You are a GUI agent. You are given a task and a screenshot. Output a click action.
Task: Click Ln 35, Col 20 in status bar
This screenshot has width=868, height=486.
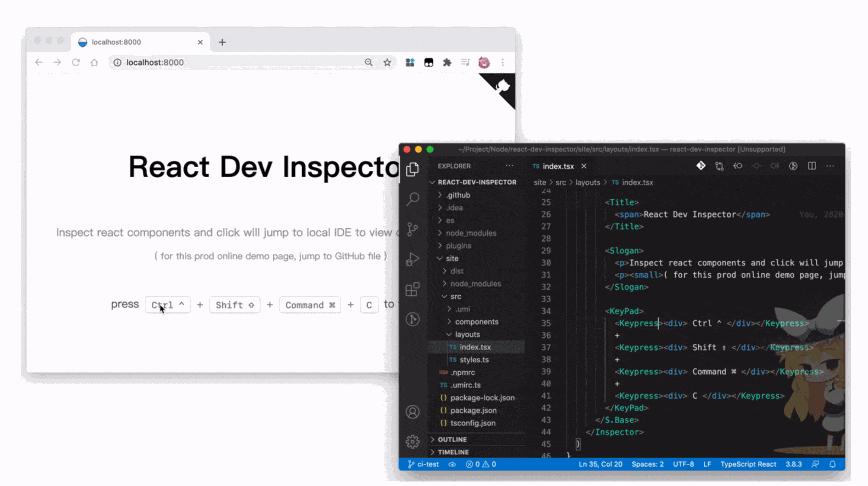(600, 464)
